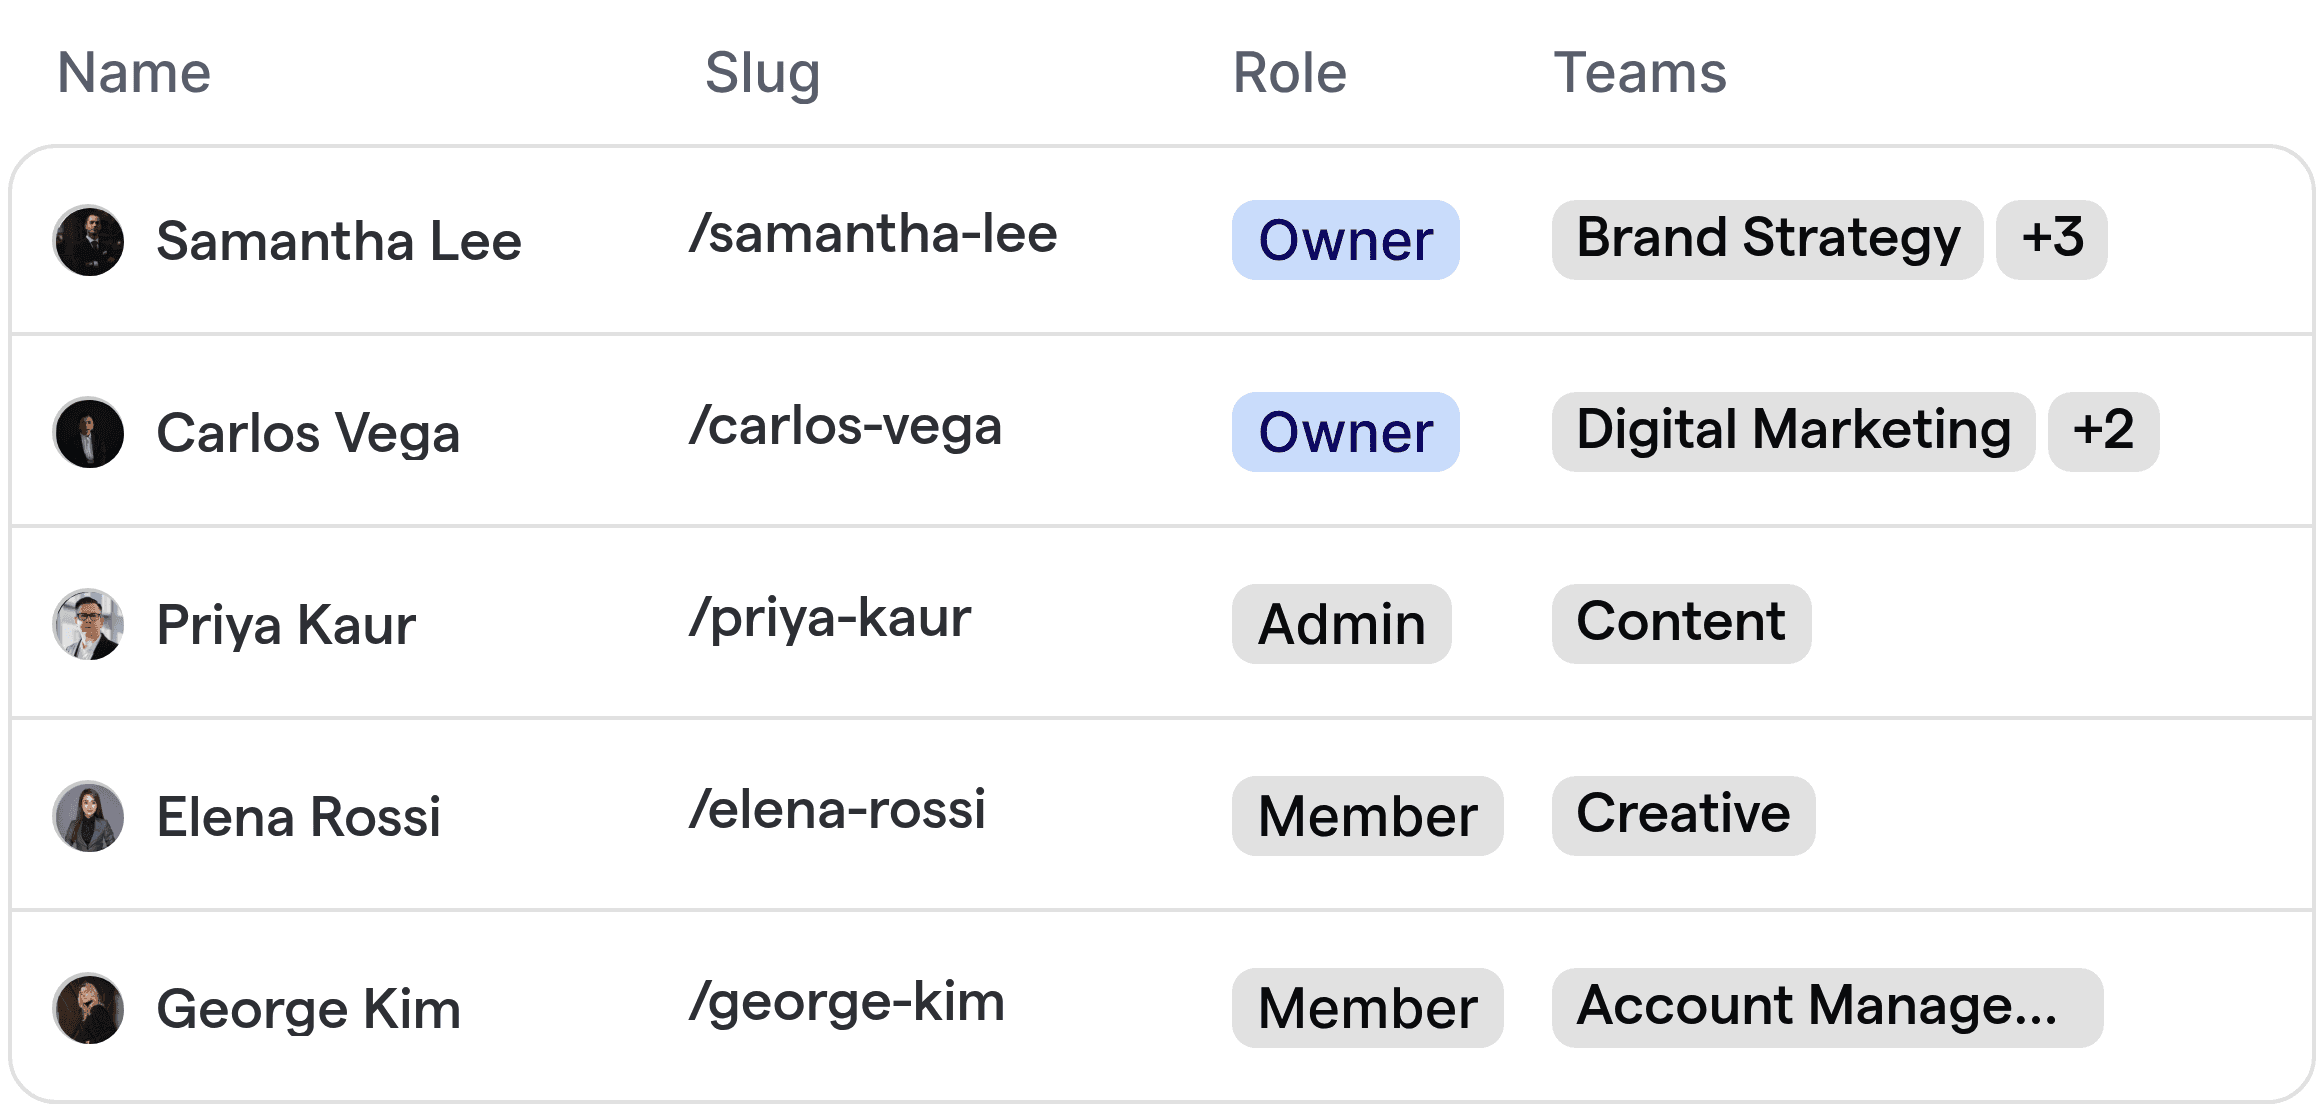Click the Content team tag for Priya Kaur
This screenshot has width=2324, height=1112.
1681,624
